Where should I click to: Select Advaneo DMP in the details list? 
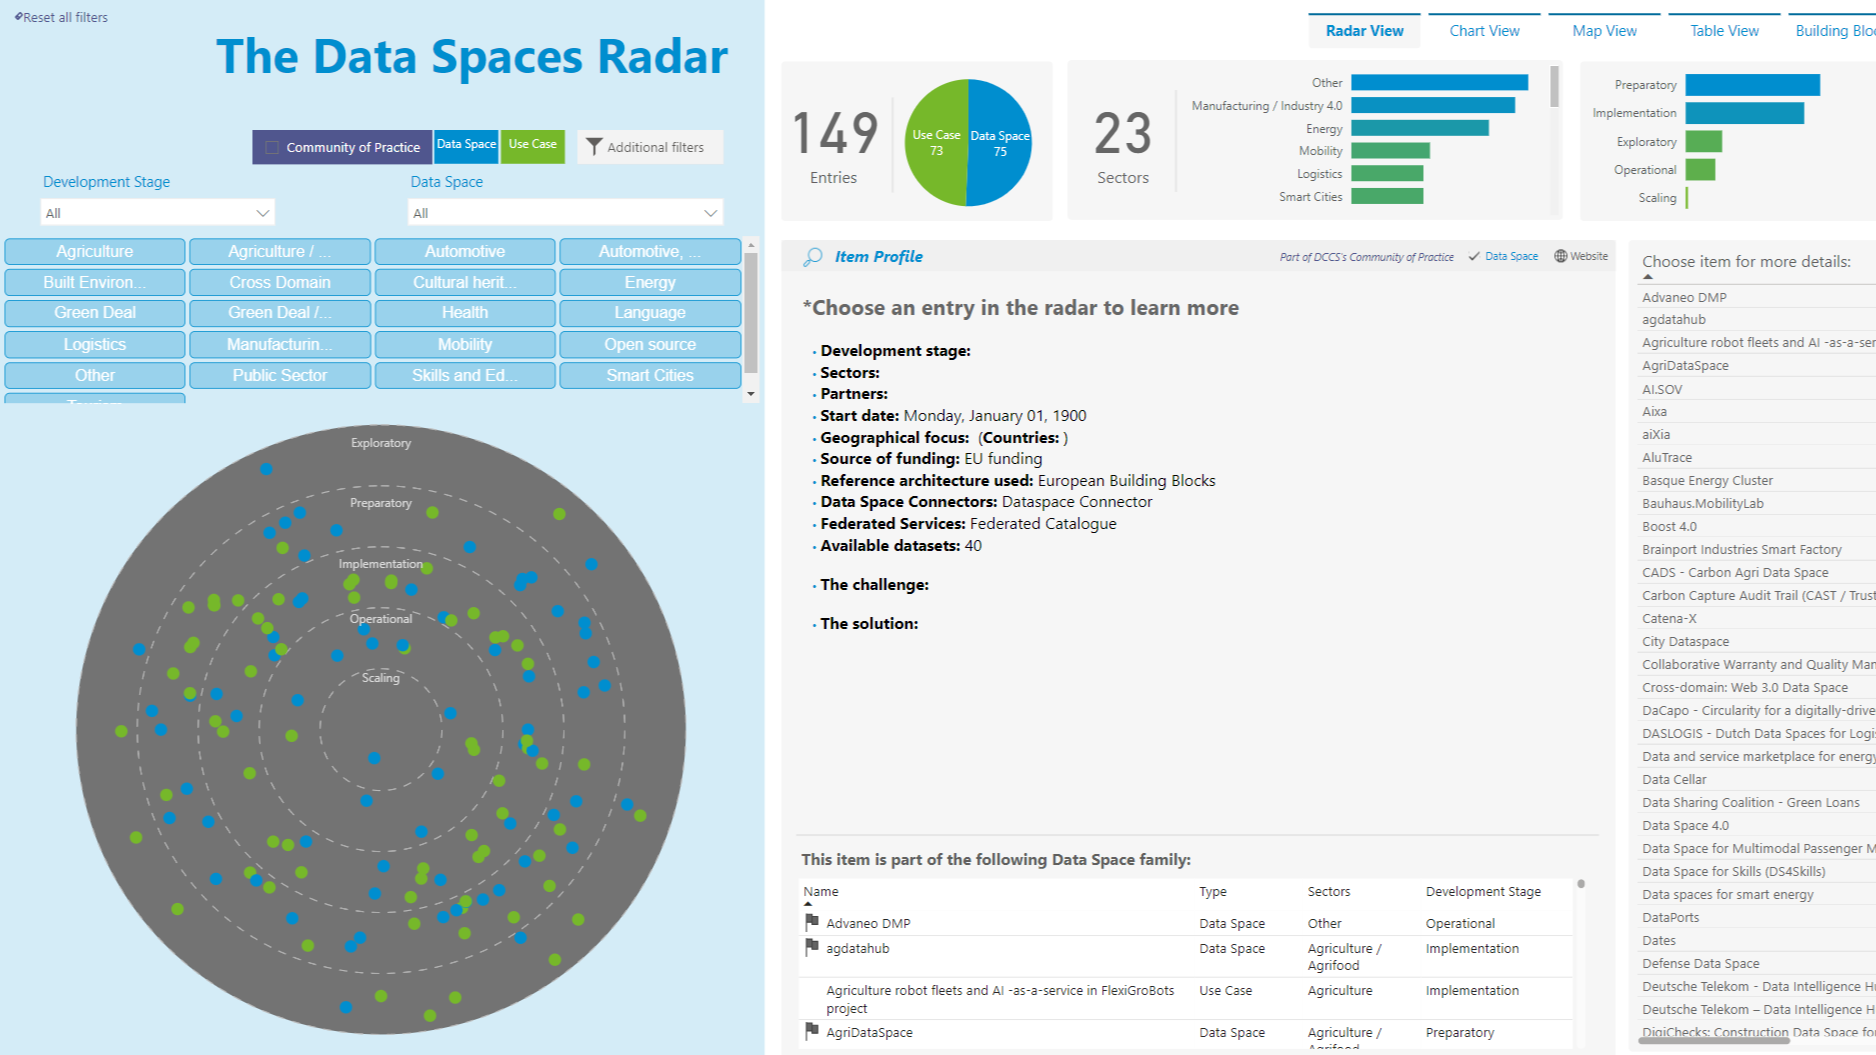tap(1684, 297)
